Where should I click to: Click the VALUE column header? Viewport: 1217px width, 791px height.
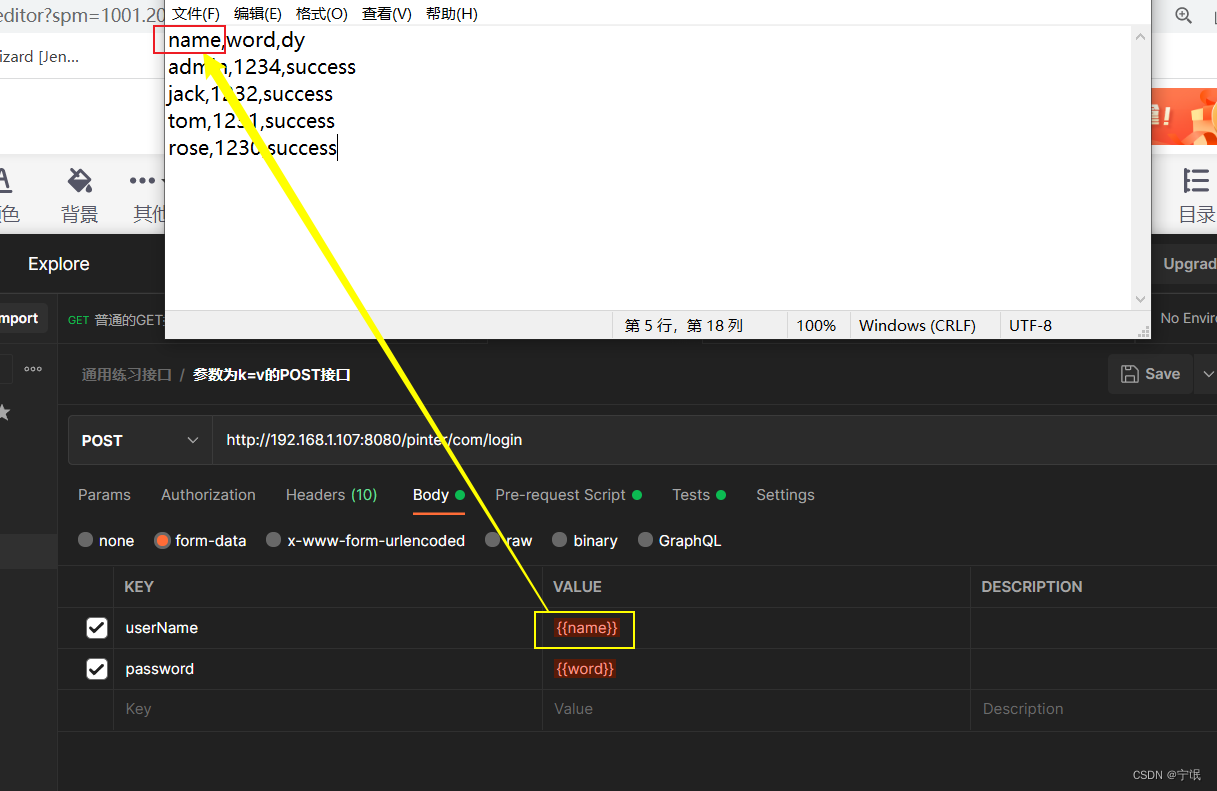(x=578, y=587)
